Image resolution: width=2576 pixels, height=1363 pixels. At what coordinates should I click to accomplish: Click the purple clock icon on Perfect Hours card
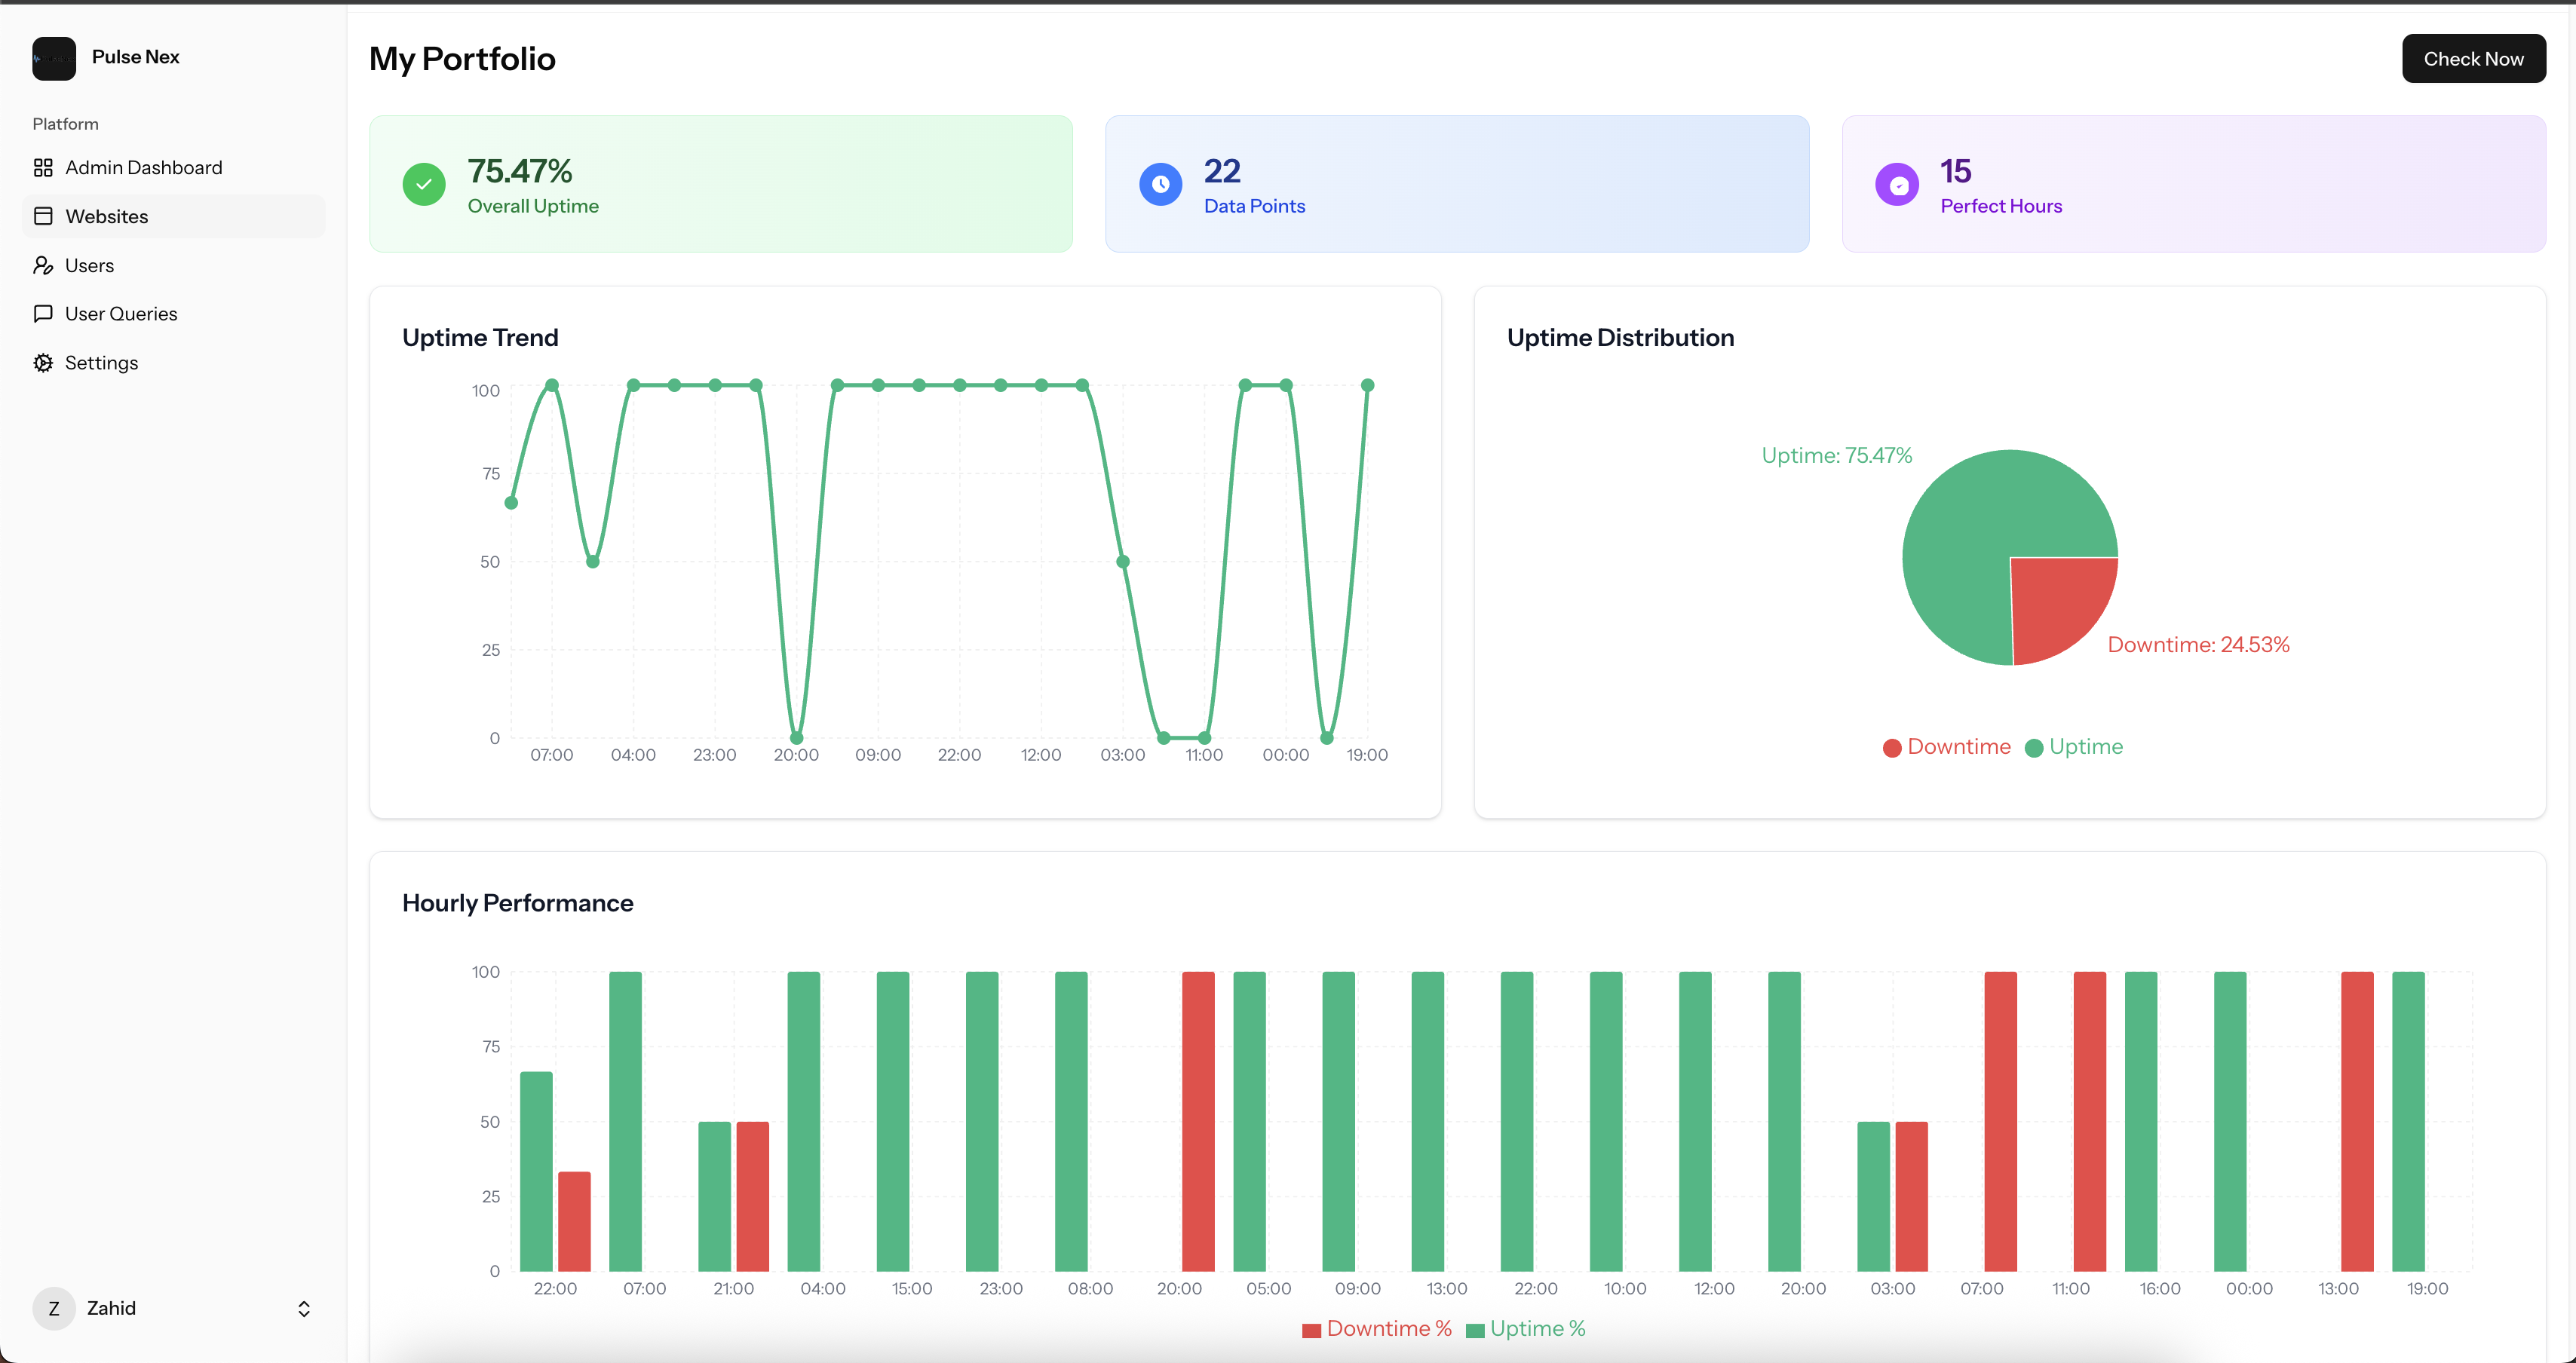point(1898,184)
